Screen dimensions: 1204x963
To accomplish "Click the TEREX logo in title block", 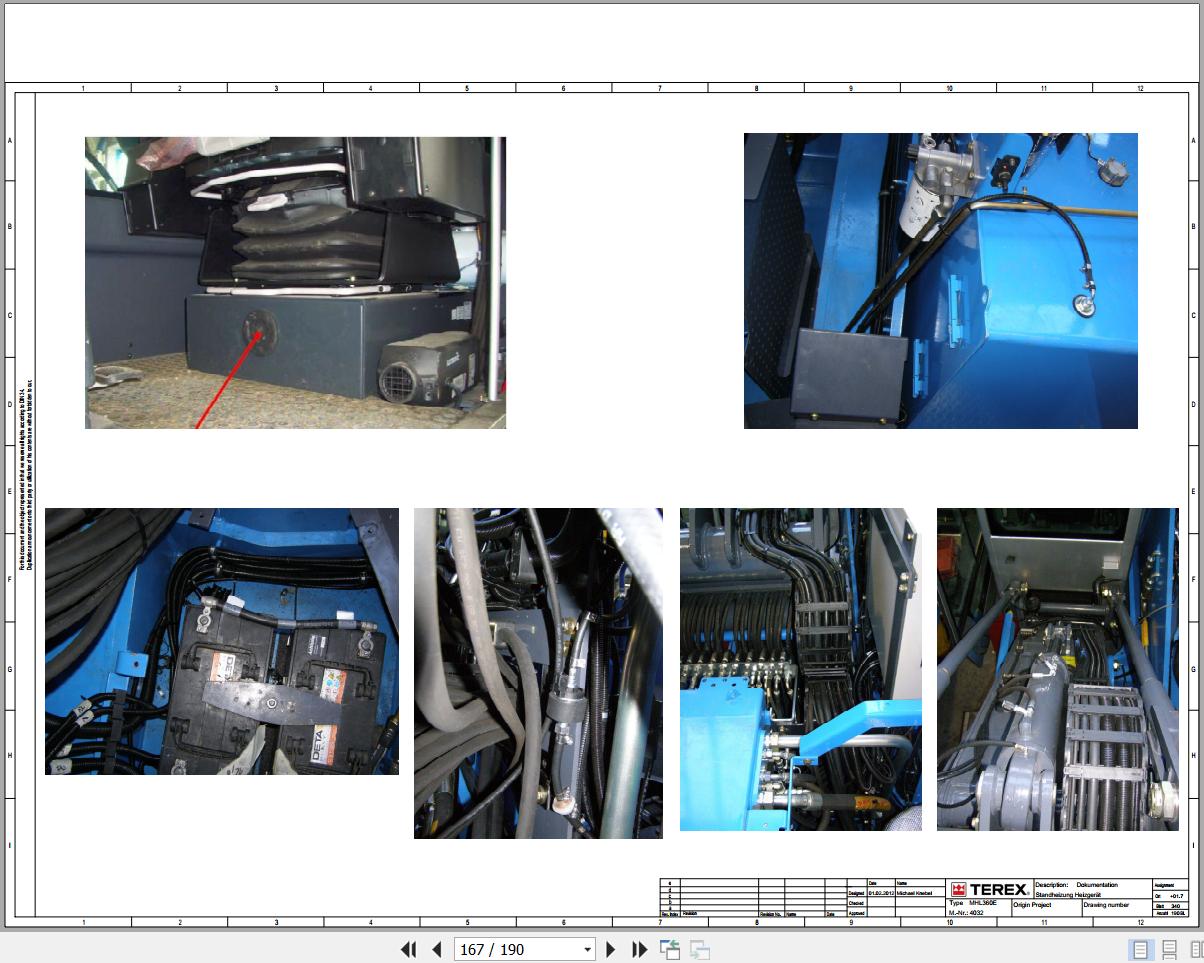I will click(989, 889).
